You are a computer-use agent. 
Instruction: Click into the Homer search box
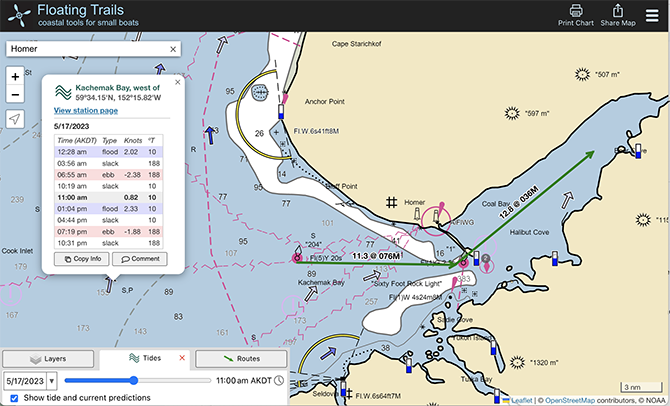[x=88, y=49]
